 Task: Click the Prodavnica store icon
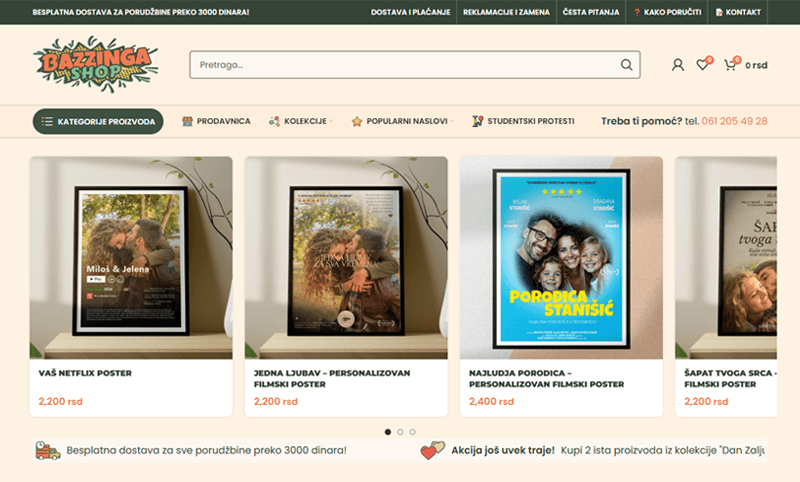pos(187,121)
